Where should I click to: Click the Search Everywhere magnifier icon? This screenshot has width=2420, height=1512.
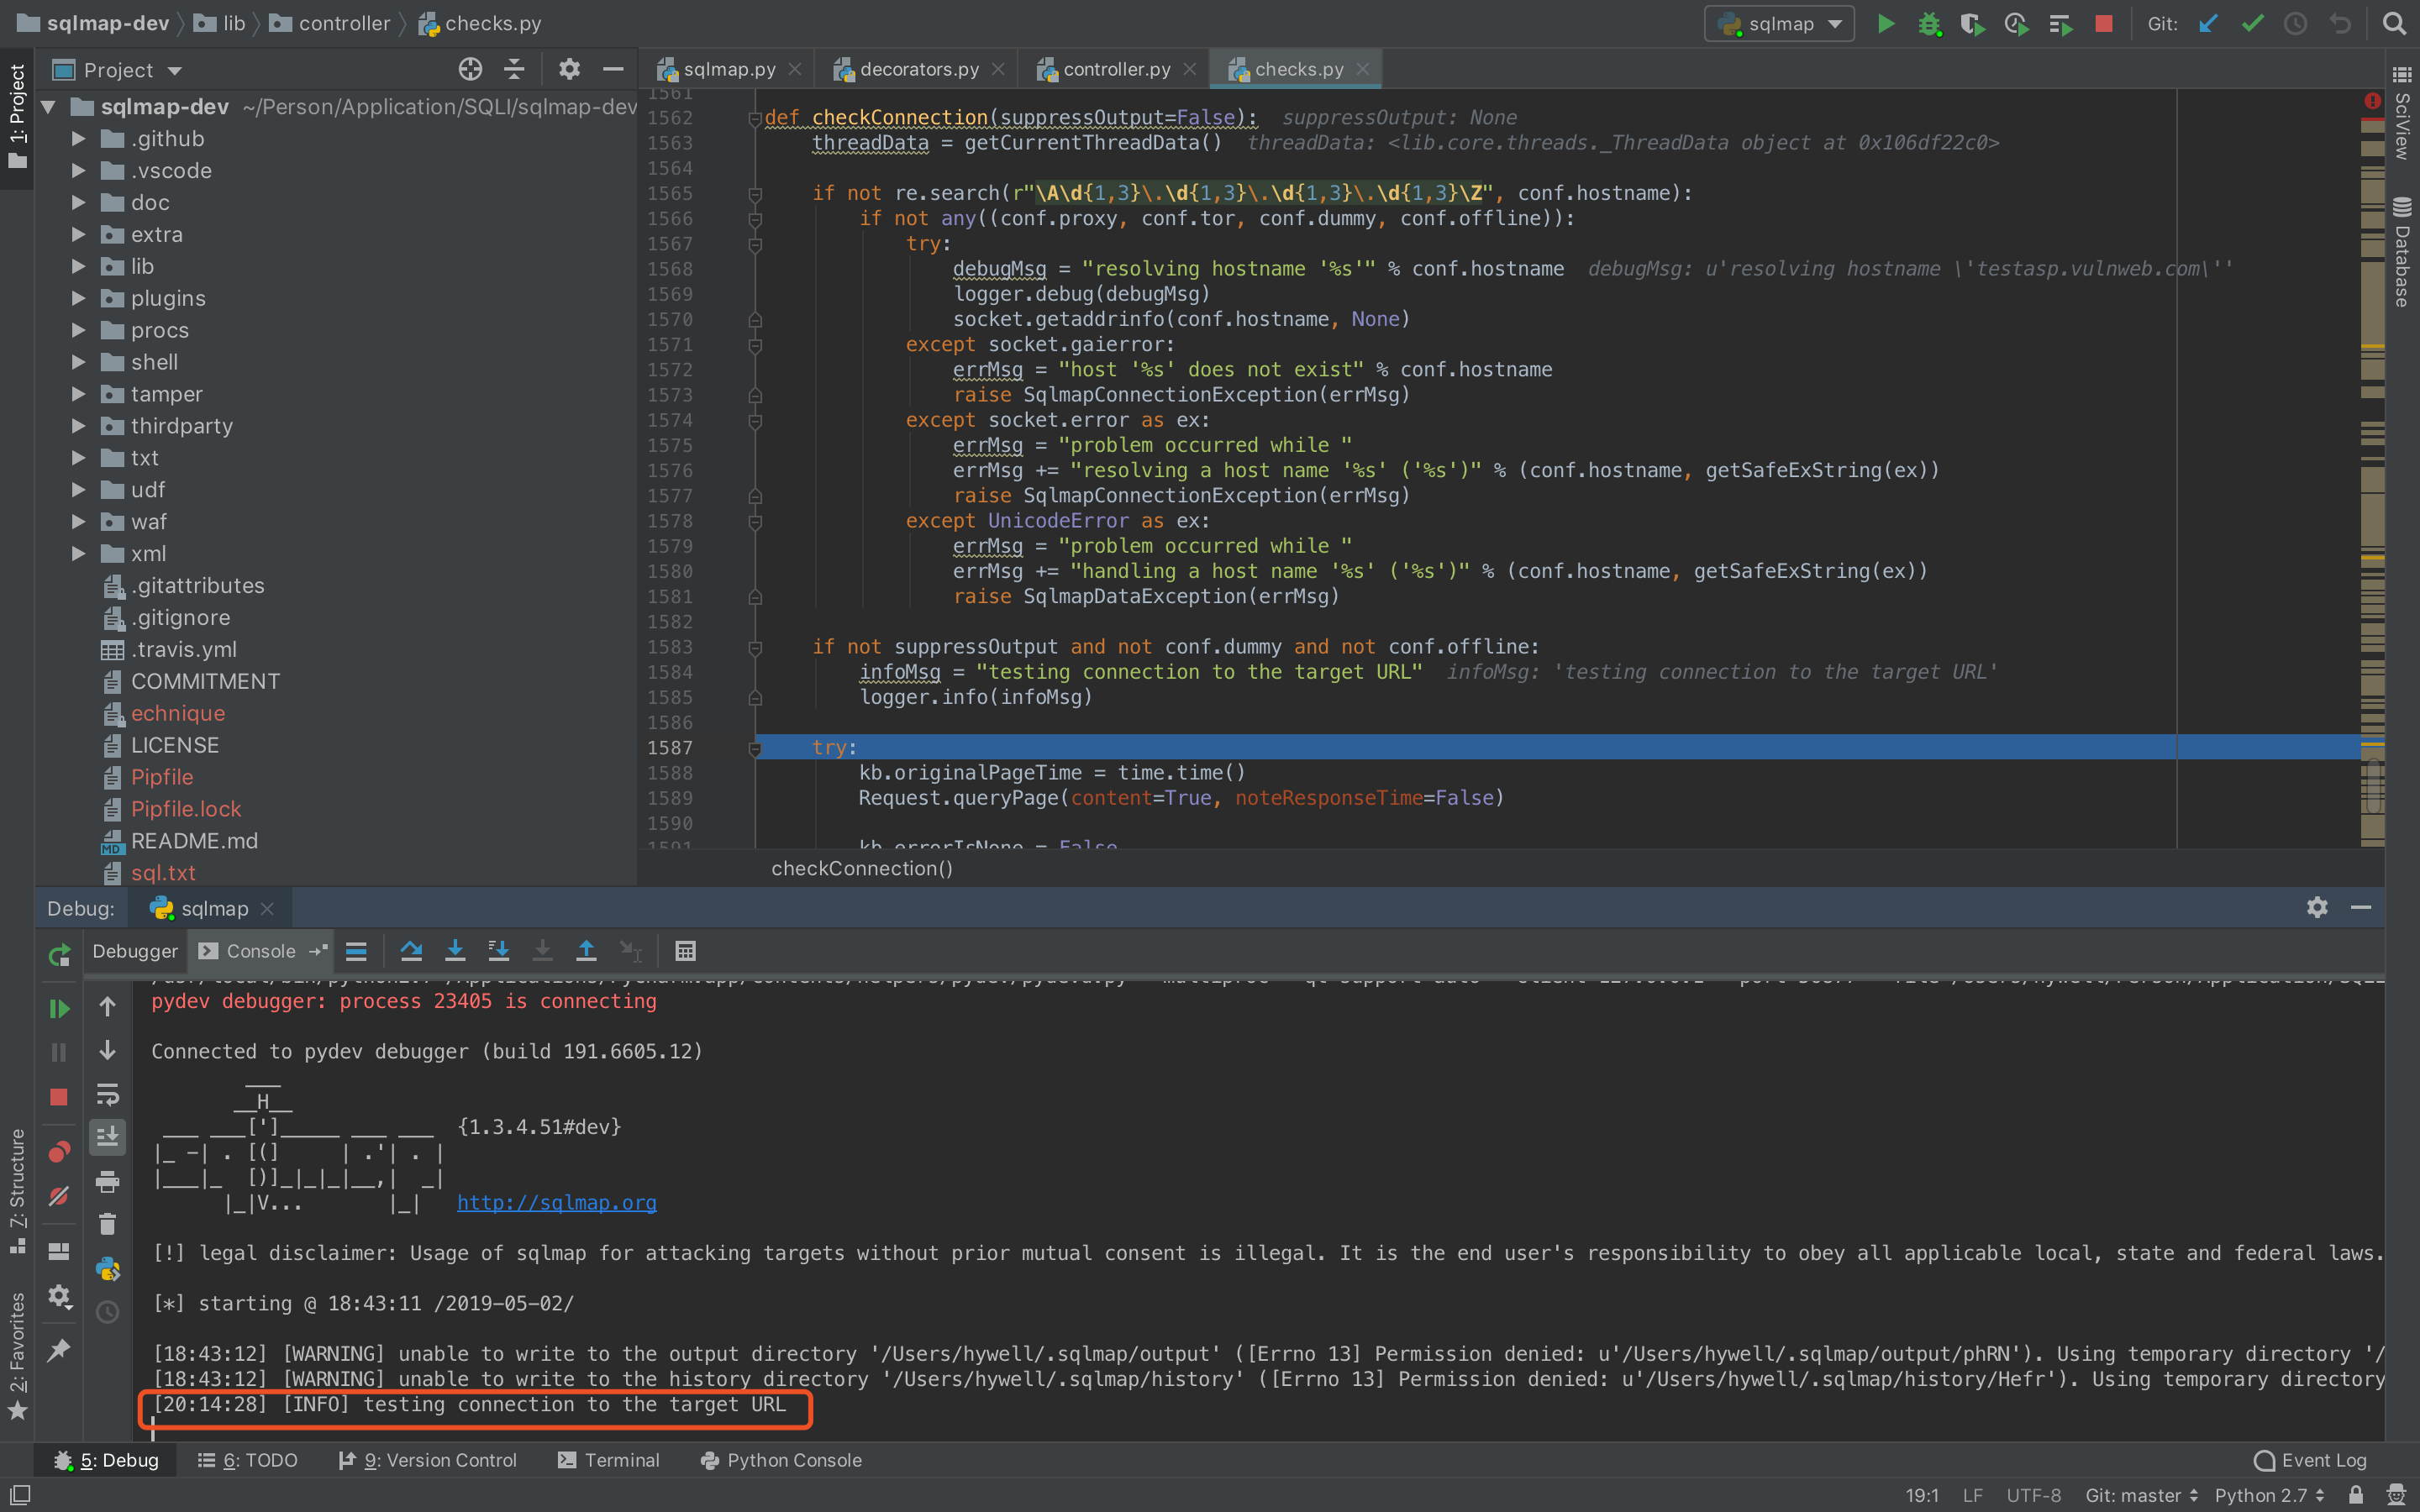[2393, 24]
